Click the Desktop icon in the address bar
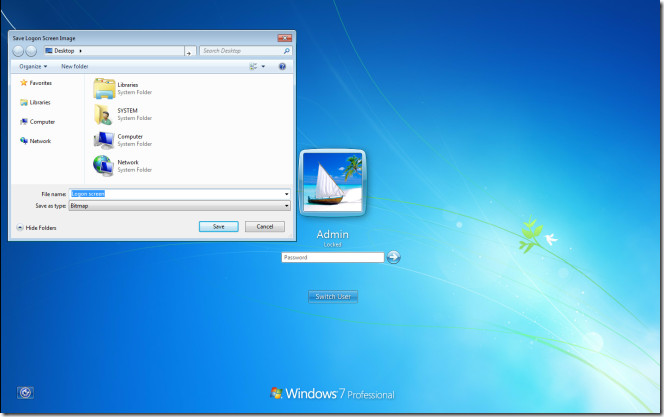 [49, 51]
